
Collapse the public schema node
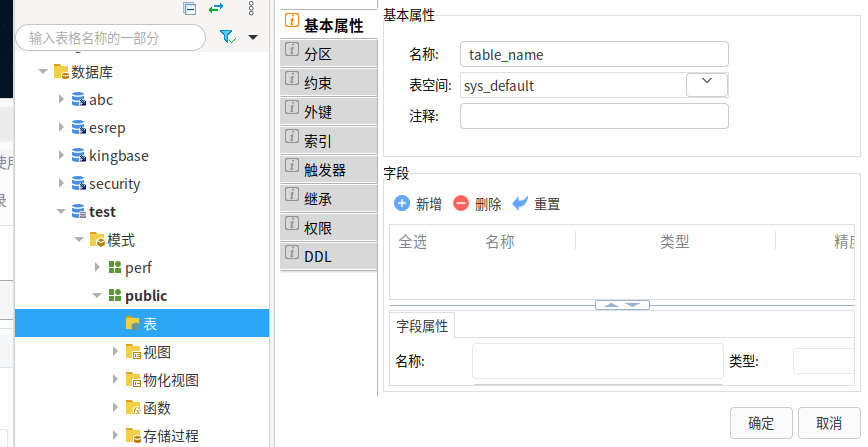click(x=97, y=296)
